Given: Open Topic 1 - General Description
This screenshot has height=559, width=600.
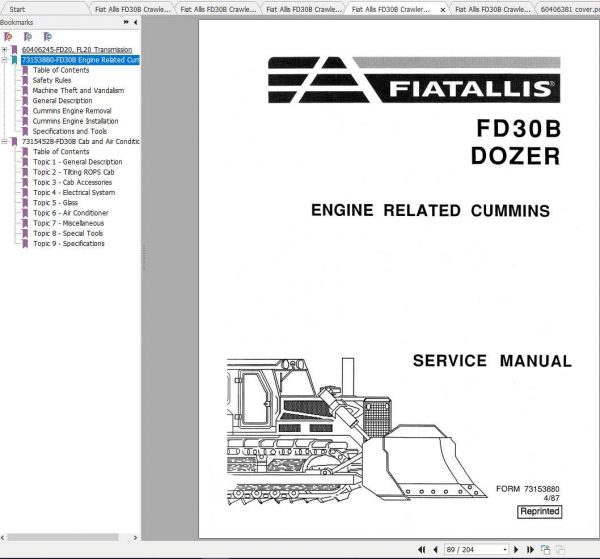Looking at the screenshot, I should coord(78,162).
